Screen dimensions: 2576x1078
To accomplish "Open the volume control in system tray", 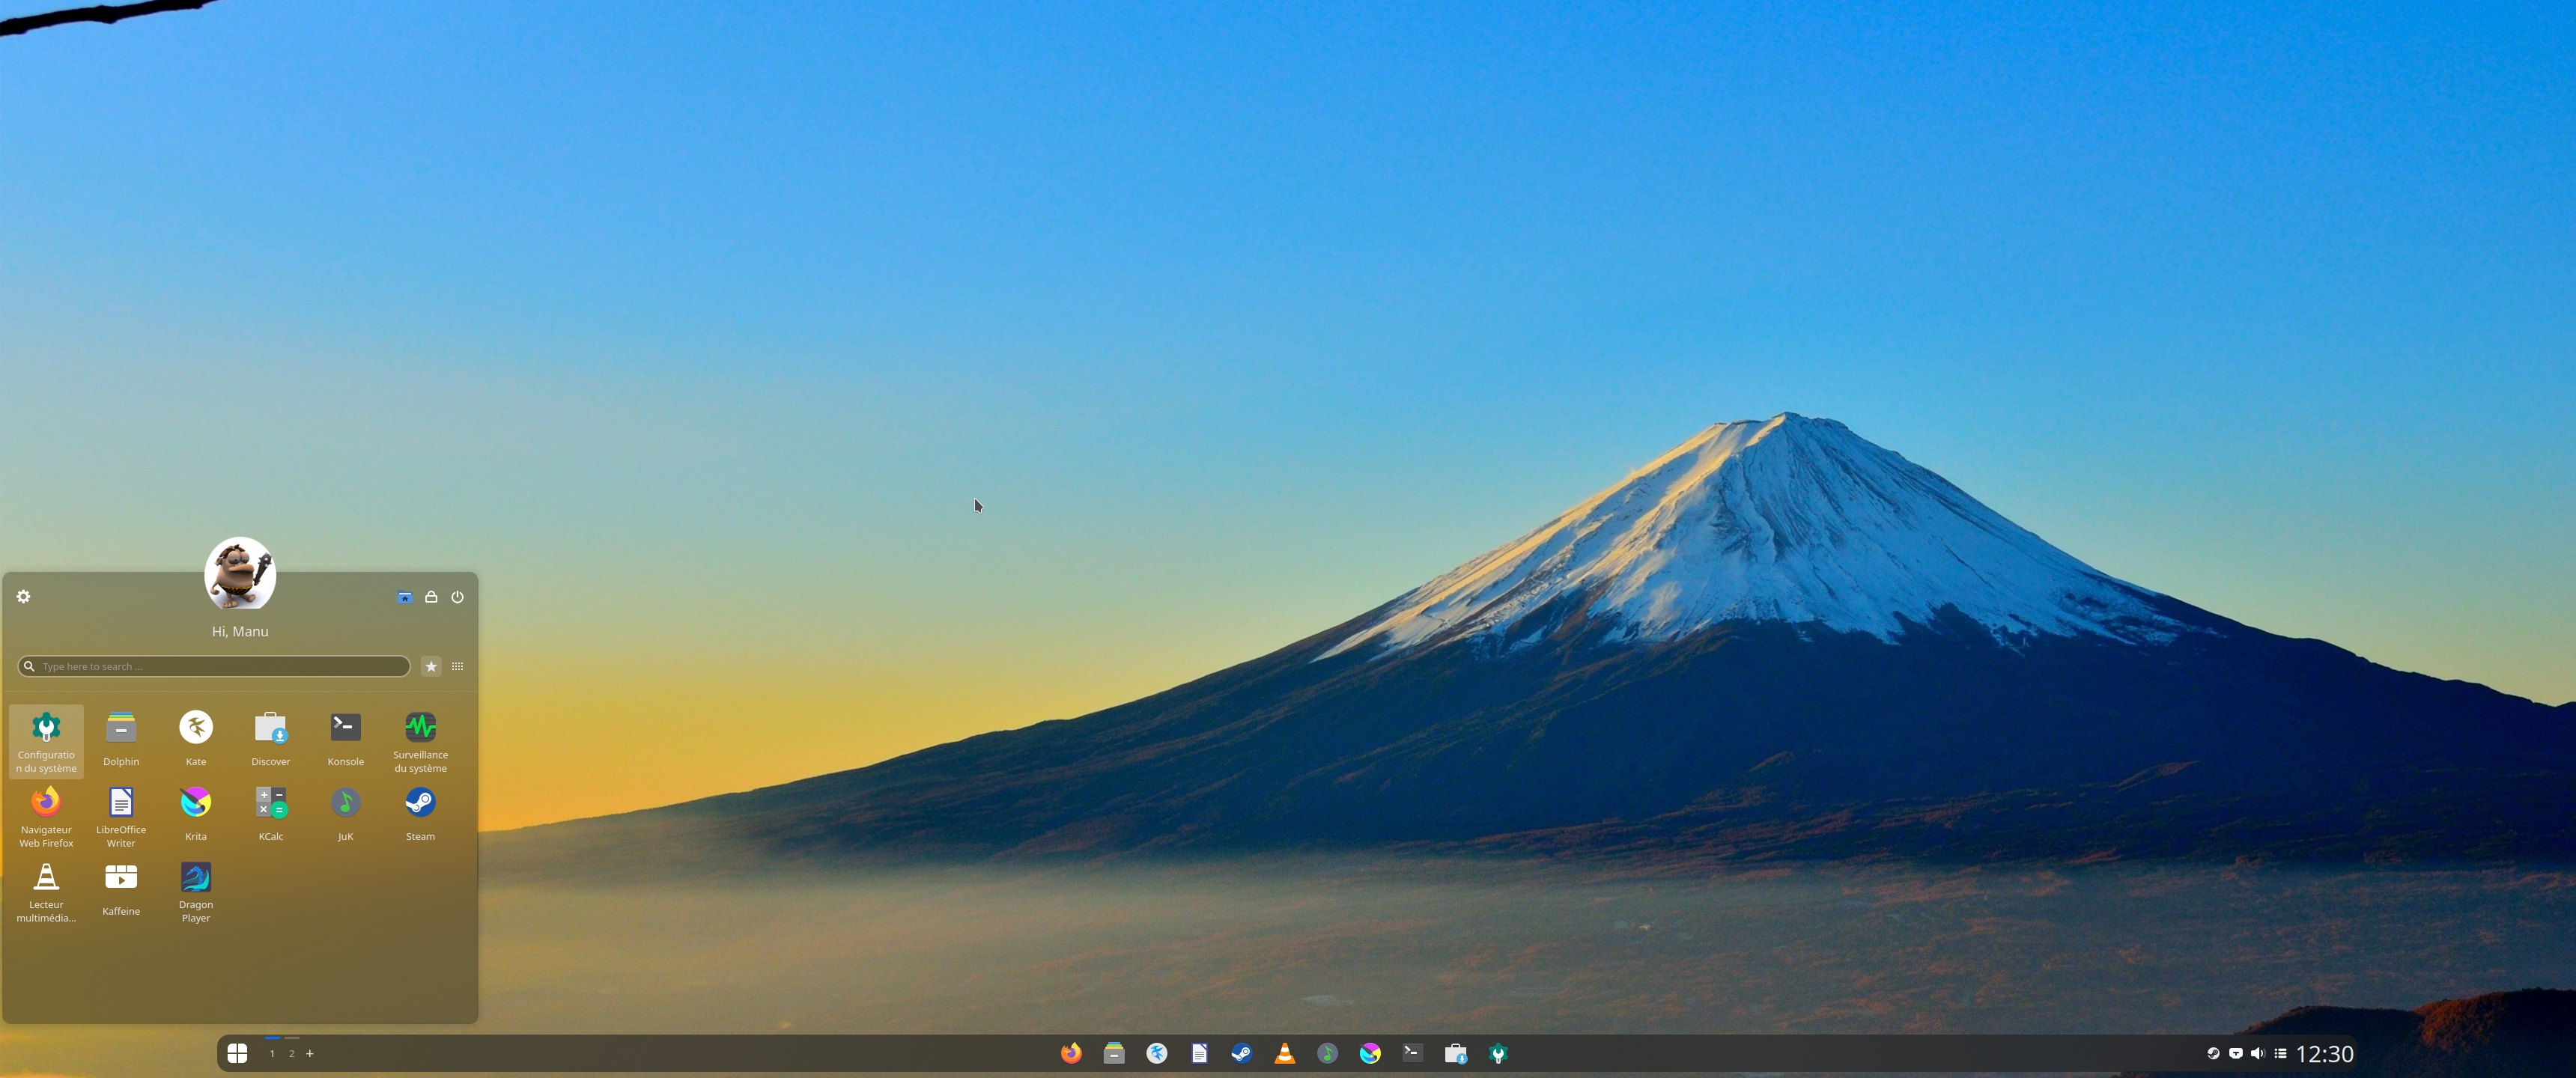I will pos(2257,1053).
